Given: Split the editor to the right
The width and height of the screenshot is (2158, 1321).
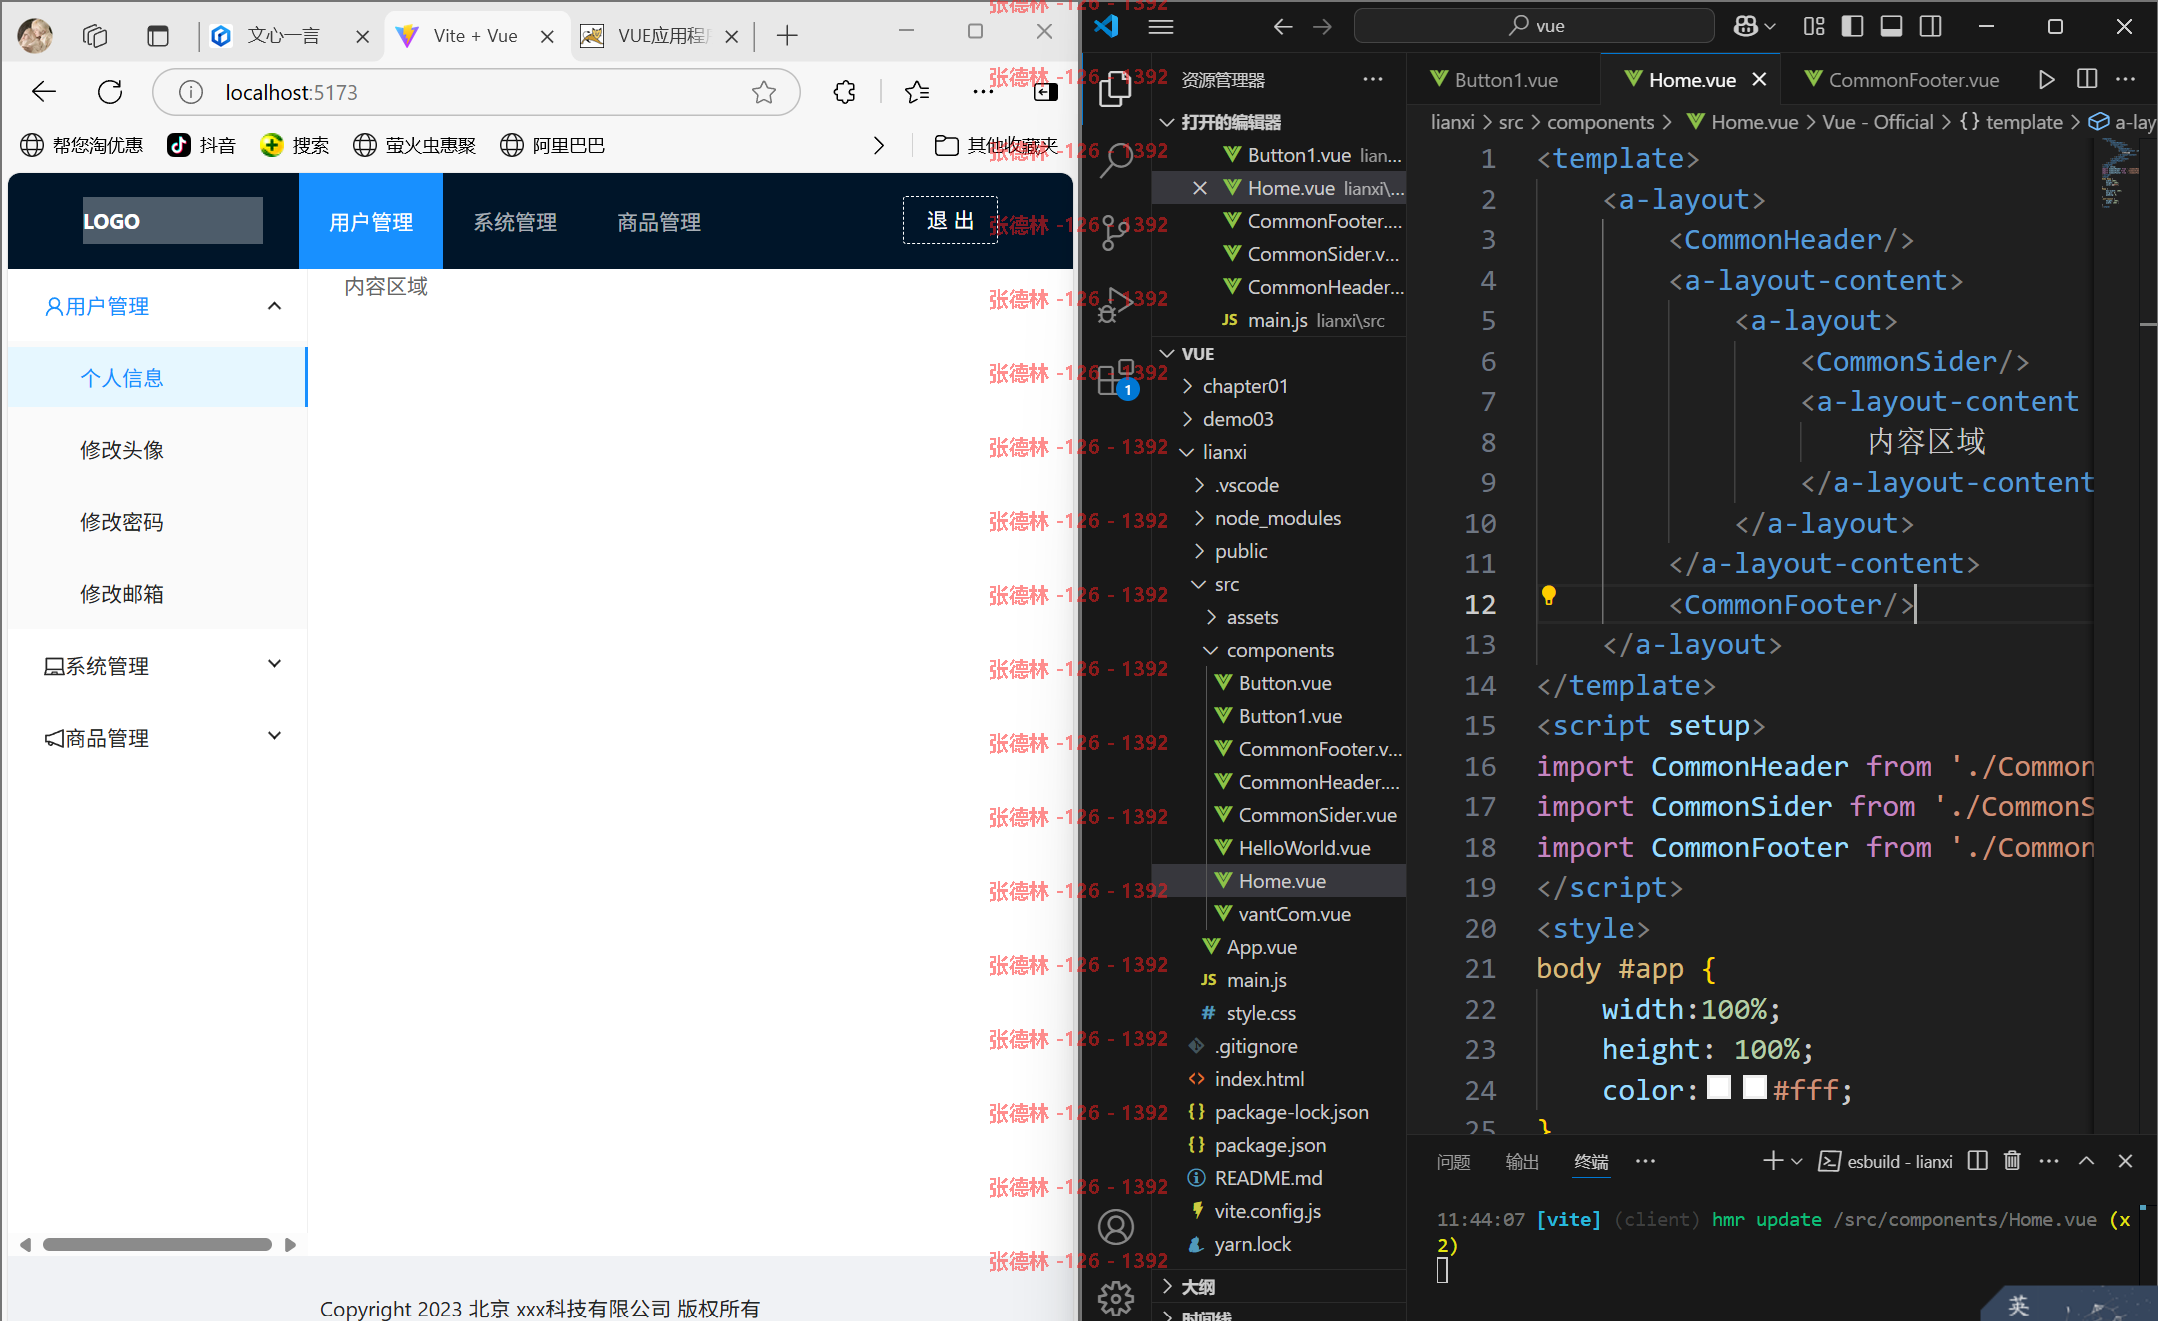Looking at the screenshot, I should tap(2087, 80).
